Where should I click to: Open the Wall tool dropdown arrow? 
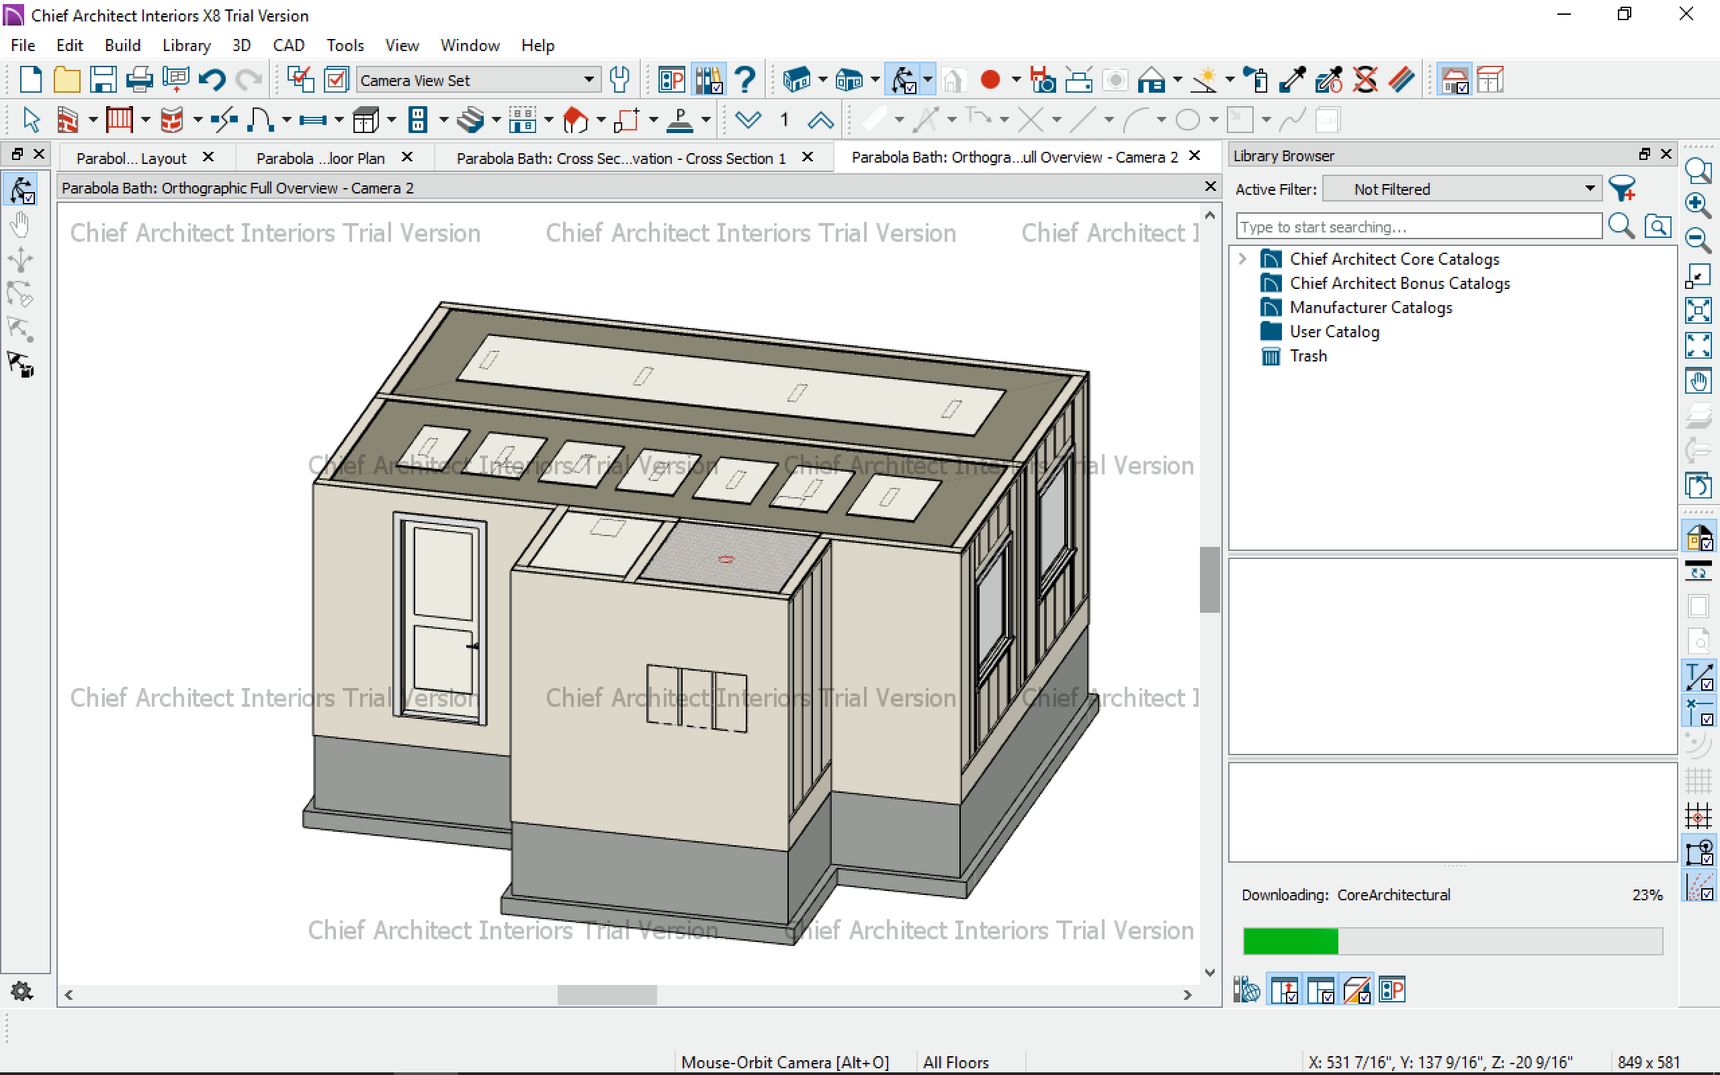93,120
